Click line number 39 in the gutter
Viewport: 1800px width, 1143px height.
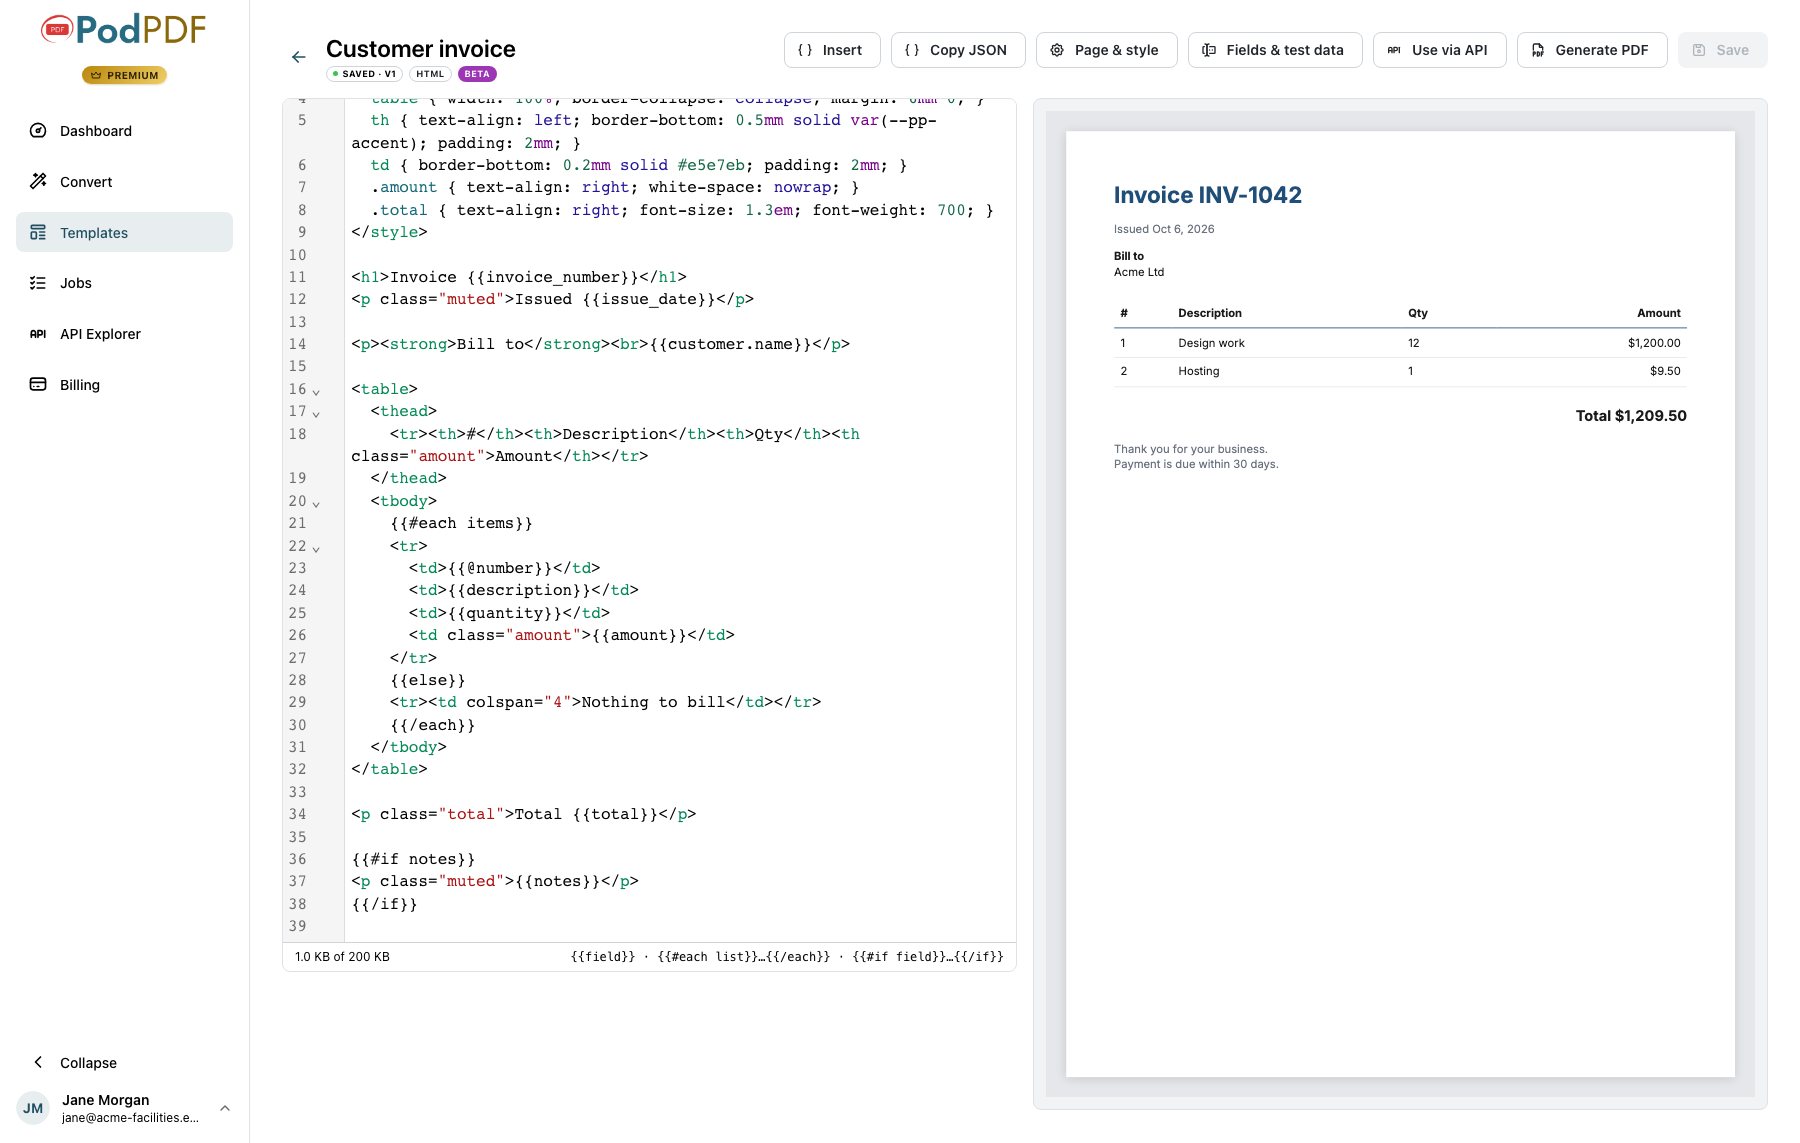(298, 926)
